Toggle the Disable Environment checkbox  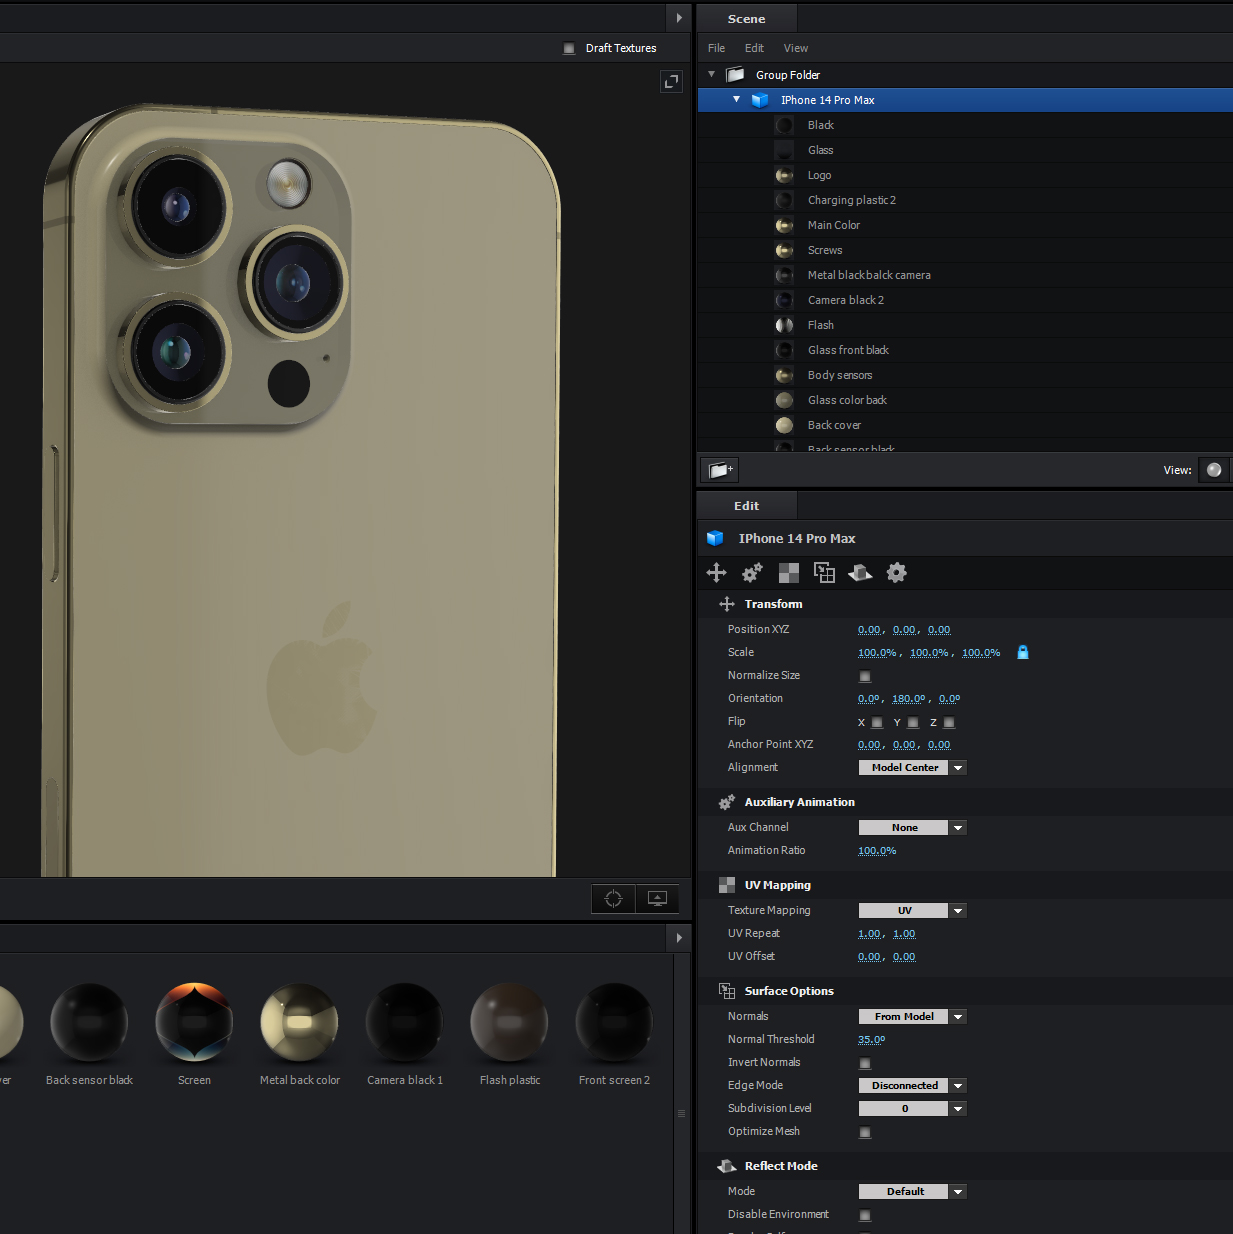point(865,1215)
